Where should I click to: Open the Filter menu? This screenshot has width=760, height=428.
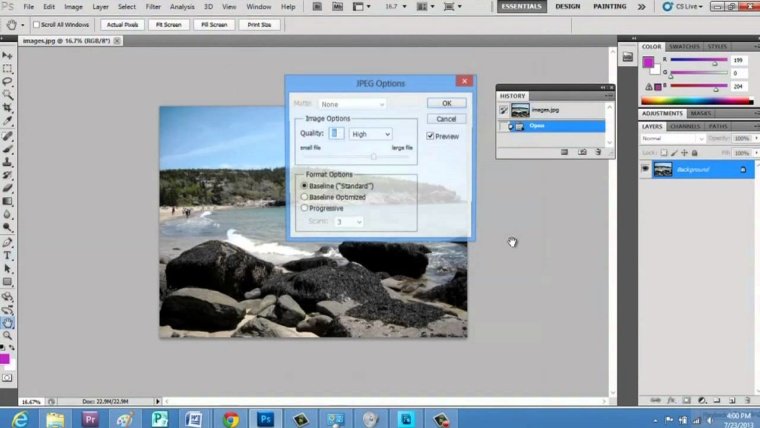[x=153, y=7]
